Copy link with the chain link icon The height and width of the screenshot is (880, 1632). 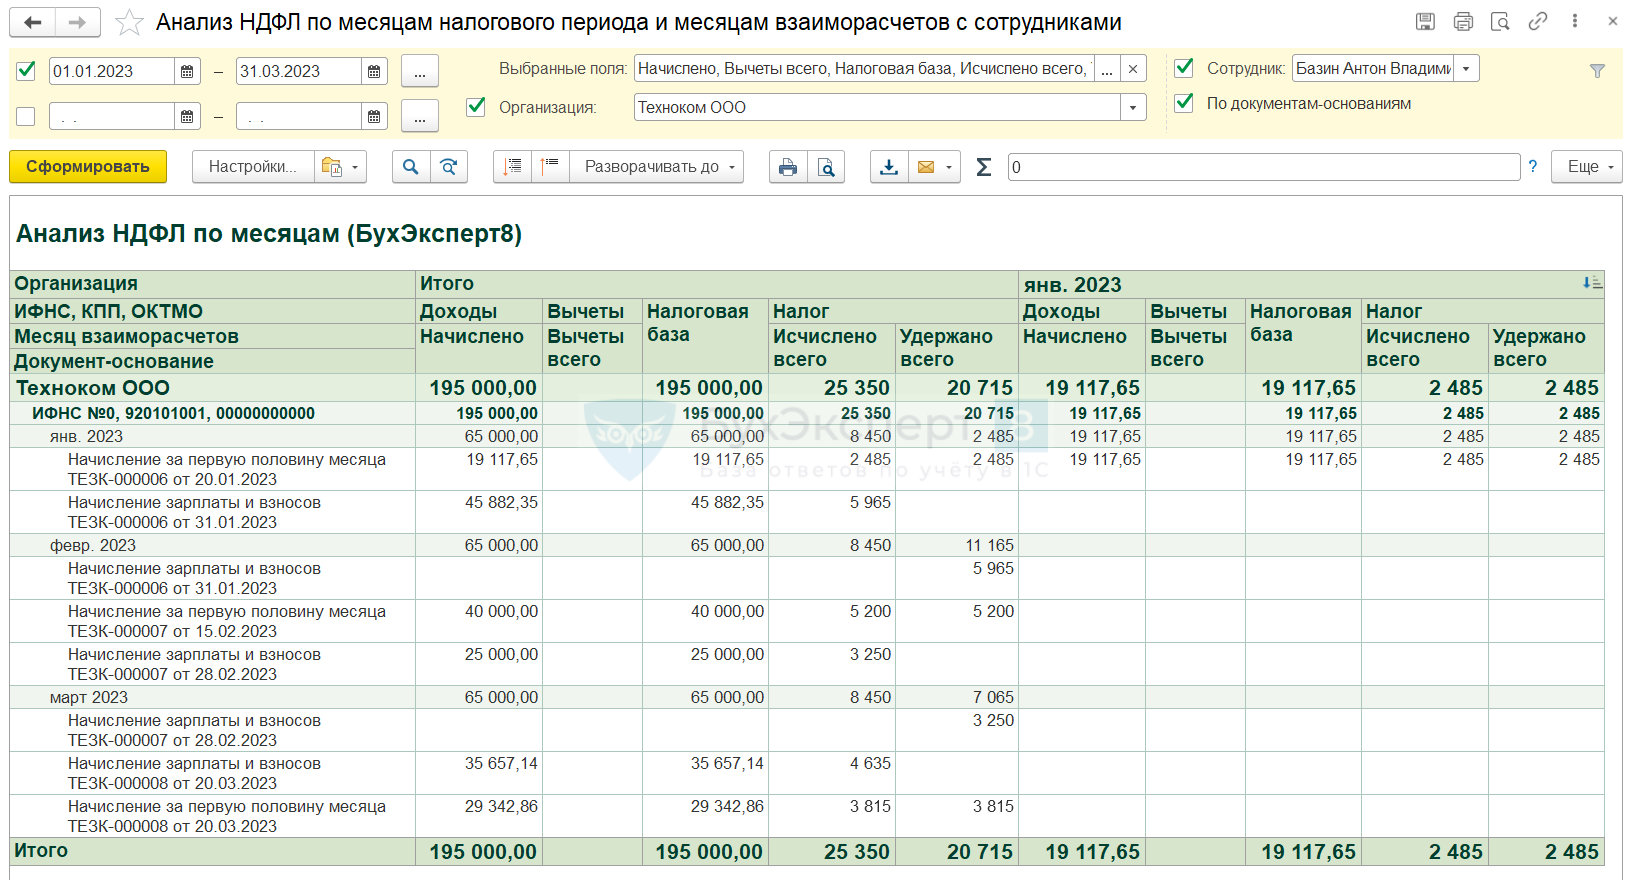point(1538,21)
